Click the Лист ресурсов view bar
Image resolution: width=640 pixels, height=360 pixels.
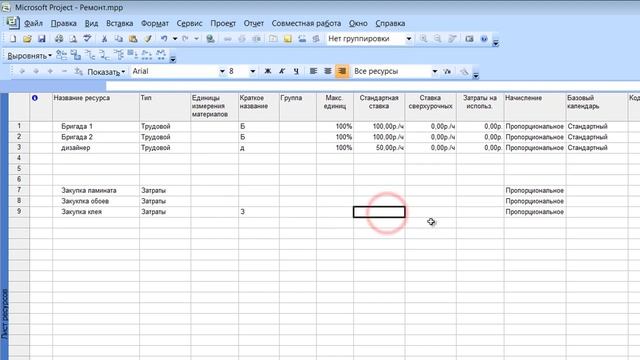4,227
